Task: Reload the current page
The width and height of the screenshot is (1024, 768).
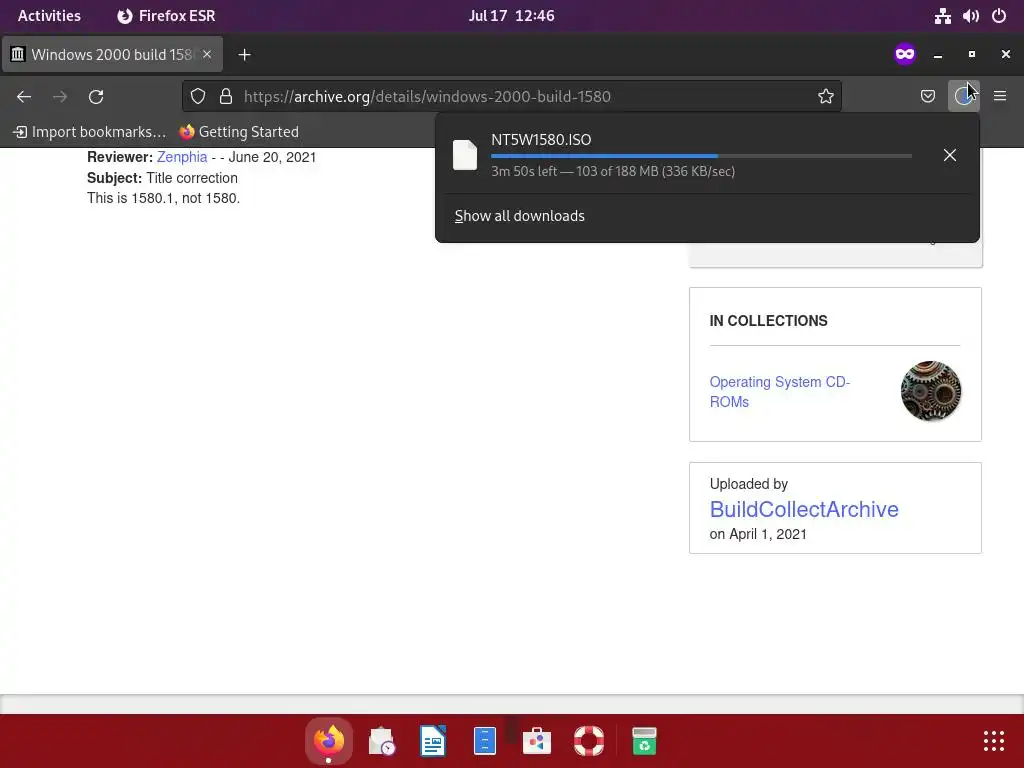Action: (x=96, y=97)
